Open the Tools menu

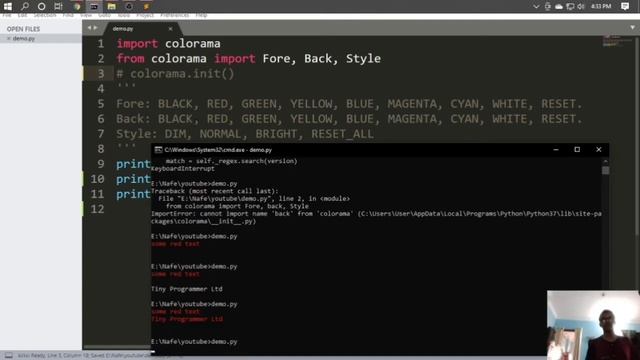[x=124, y=15]
